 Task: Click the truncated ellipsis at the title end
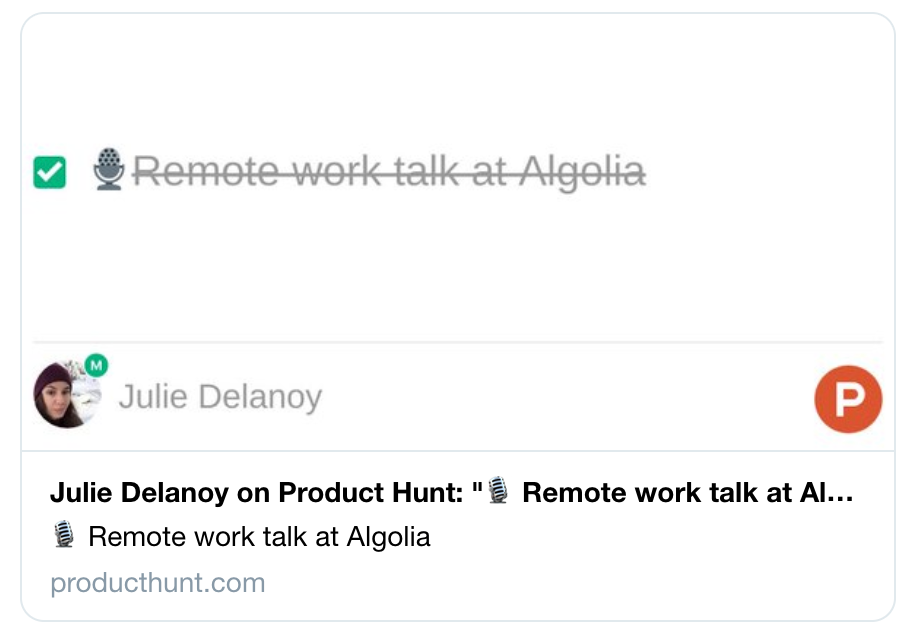840,494
